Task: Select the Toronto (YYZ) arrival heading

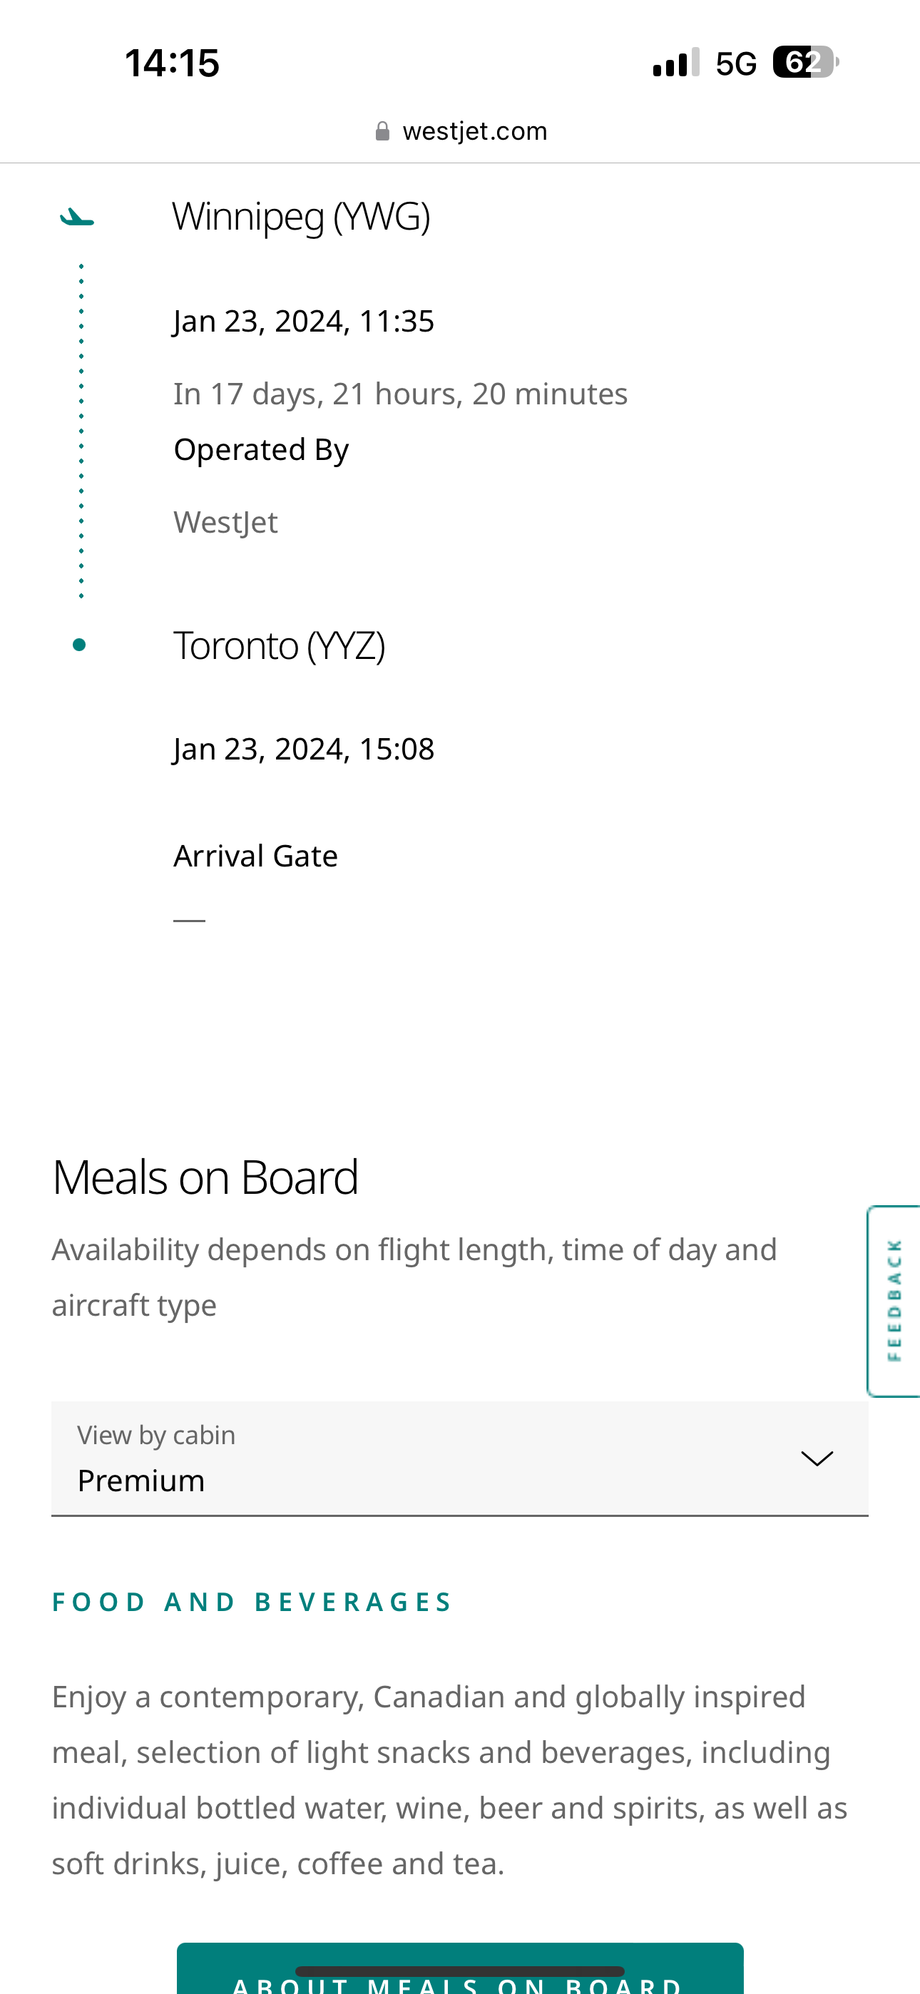Action: (x=279, y=646)
